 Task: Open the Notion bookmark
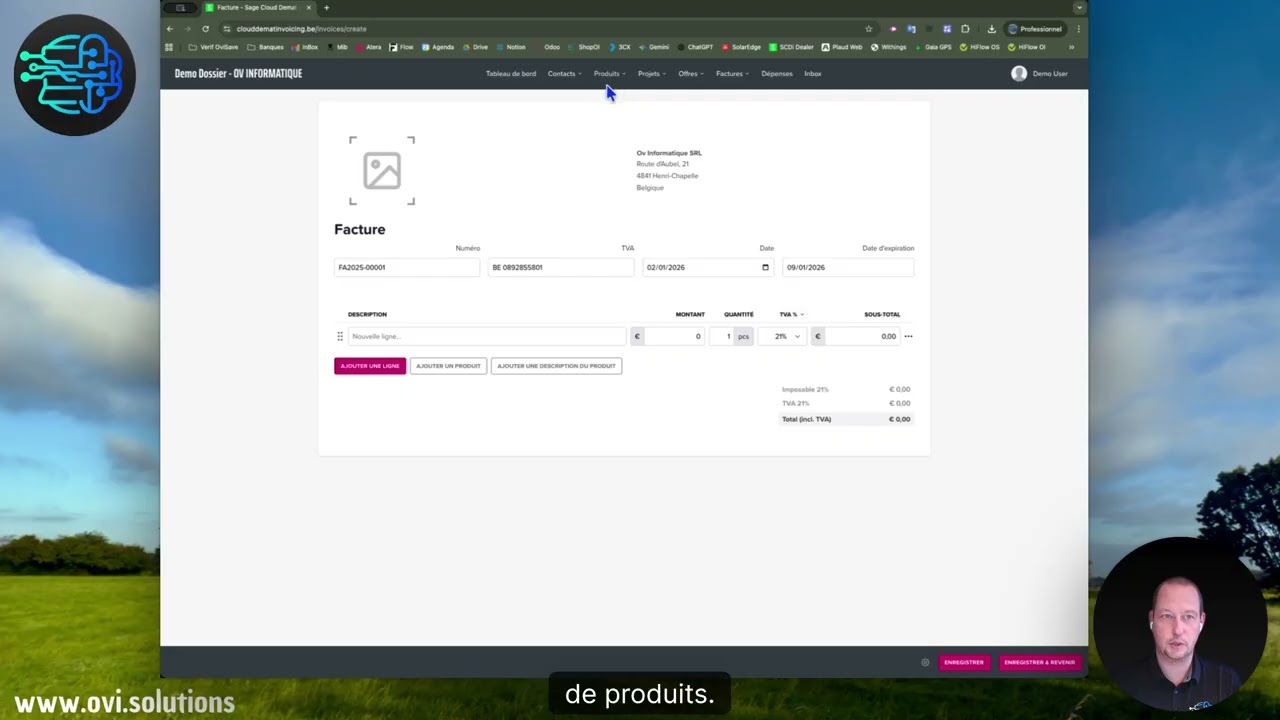click(x=510, y=47)
